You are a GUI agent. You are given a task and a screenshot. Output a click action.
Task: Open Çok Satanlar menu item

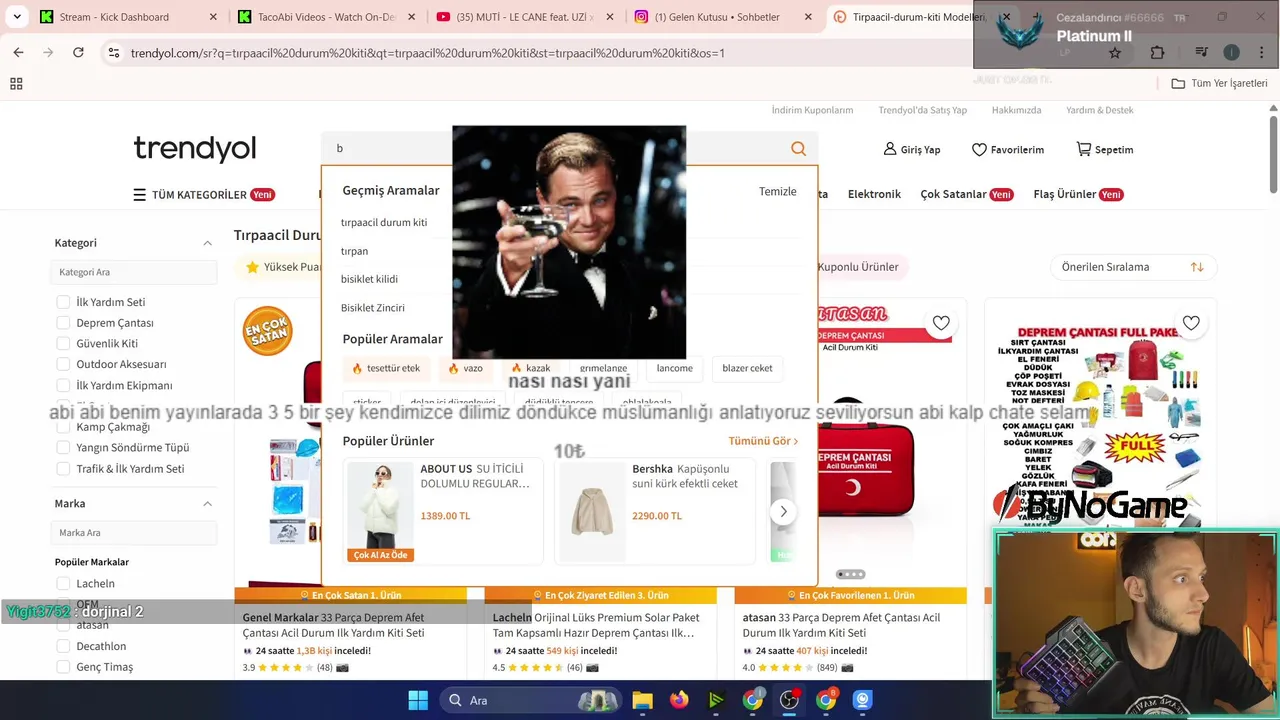point(967,194)
